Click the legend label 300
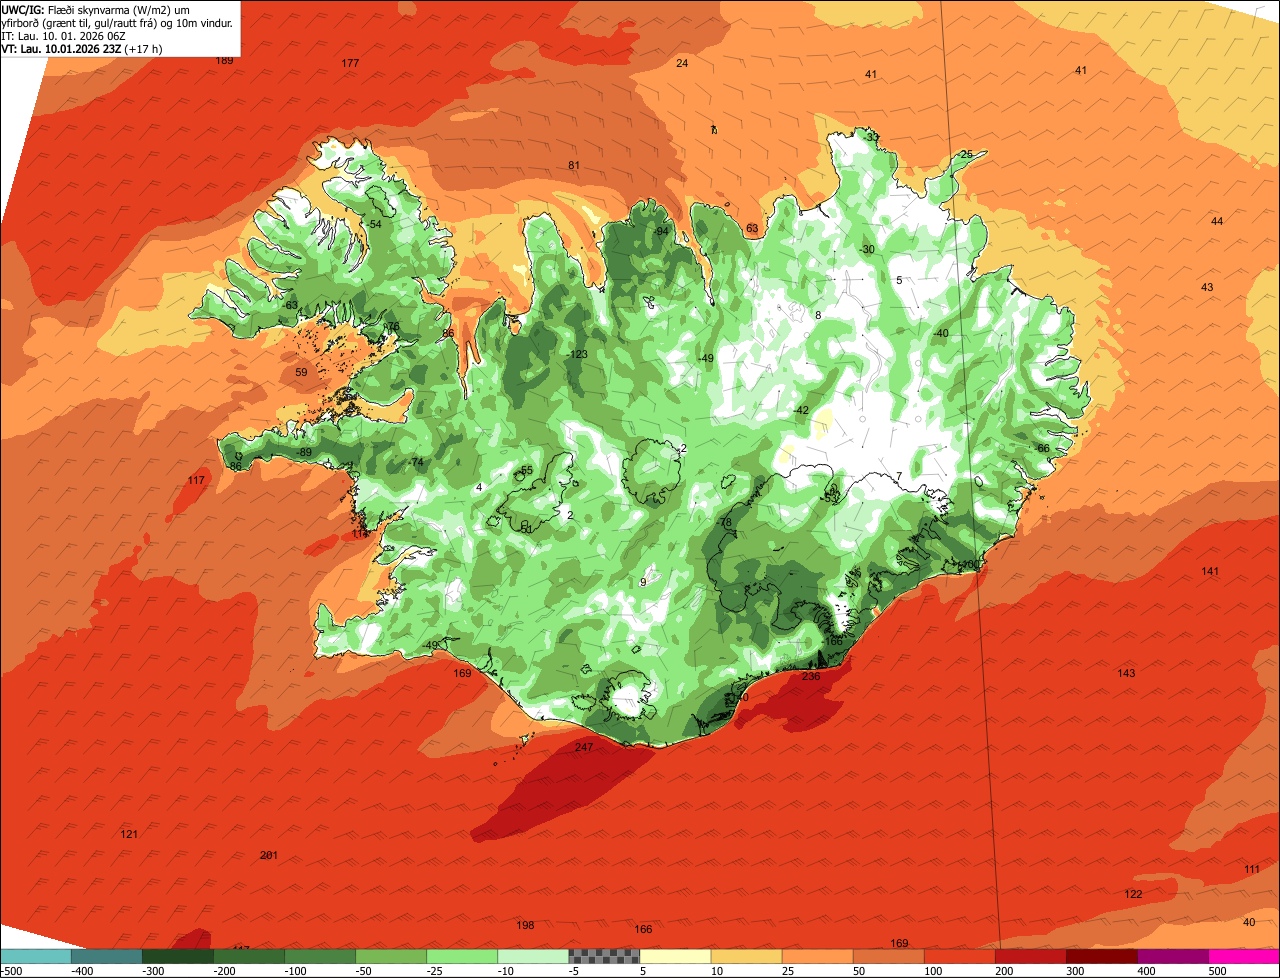Image resolution: width=1280 pixels, height=978 pixels. click(x=1075, y=971)
